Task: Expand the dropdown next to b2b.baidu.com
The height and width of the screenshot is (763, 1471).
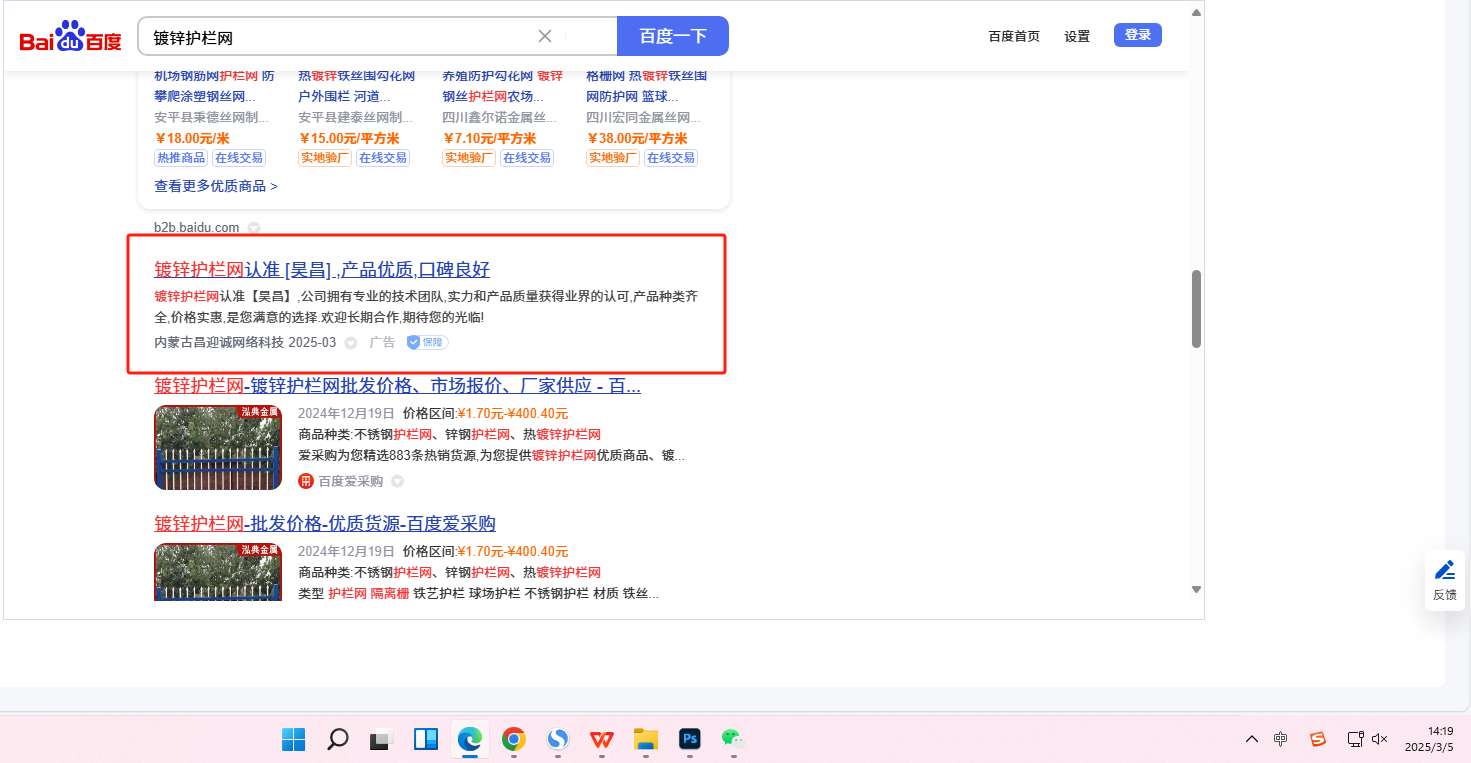Action: (x=254, y=228)
